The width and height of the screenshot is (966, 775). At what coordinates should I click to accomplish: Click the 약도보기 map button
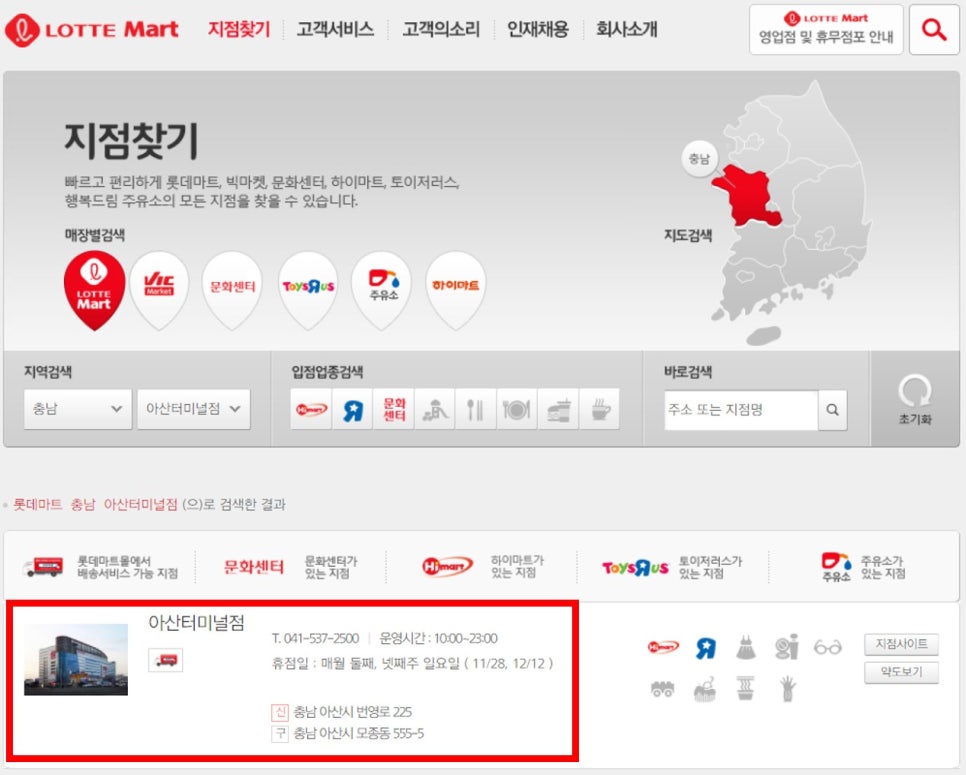(901, 672)
